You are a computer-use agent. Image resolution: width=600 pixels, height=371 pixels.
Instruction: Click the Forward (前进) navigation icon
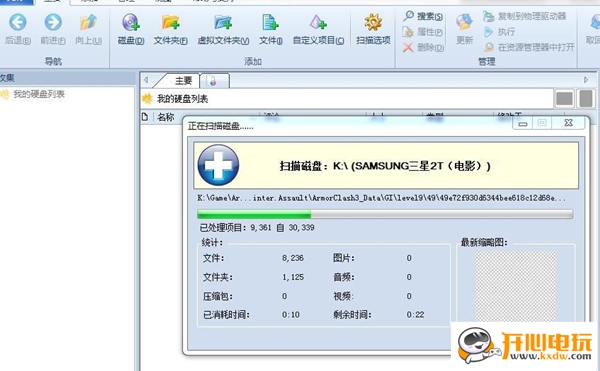point(53,23)
